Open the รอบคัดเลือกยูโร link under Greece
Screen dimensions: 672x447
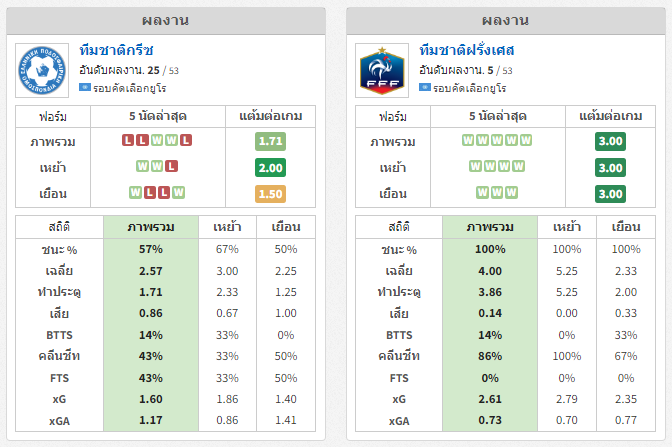(129, 88)
